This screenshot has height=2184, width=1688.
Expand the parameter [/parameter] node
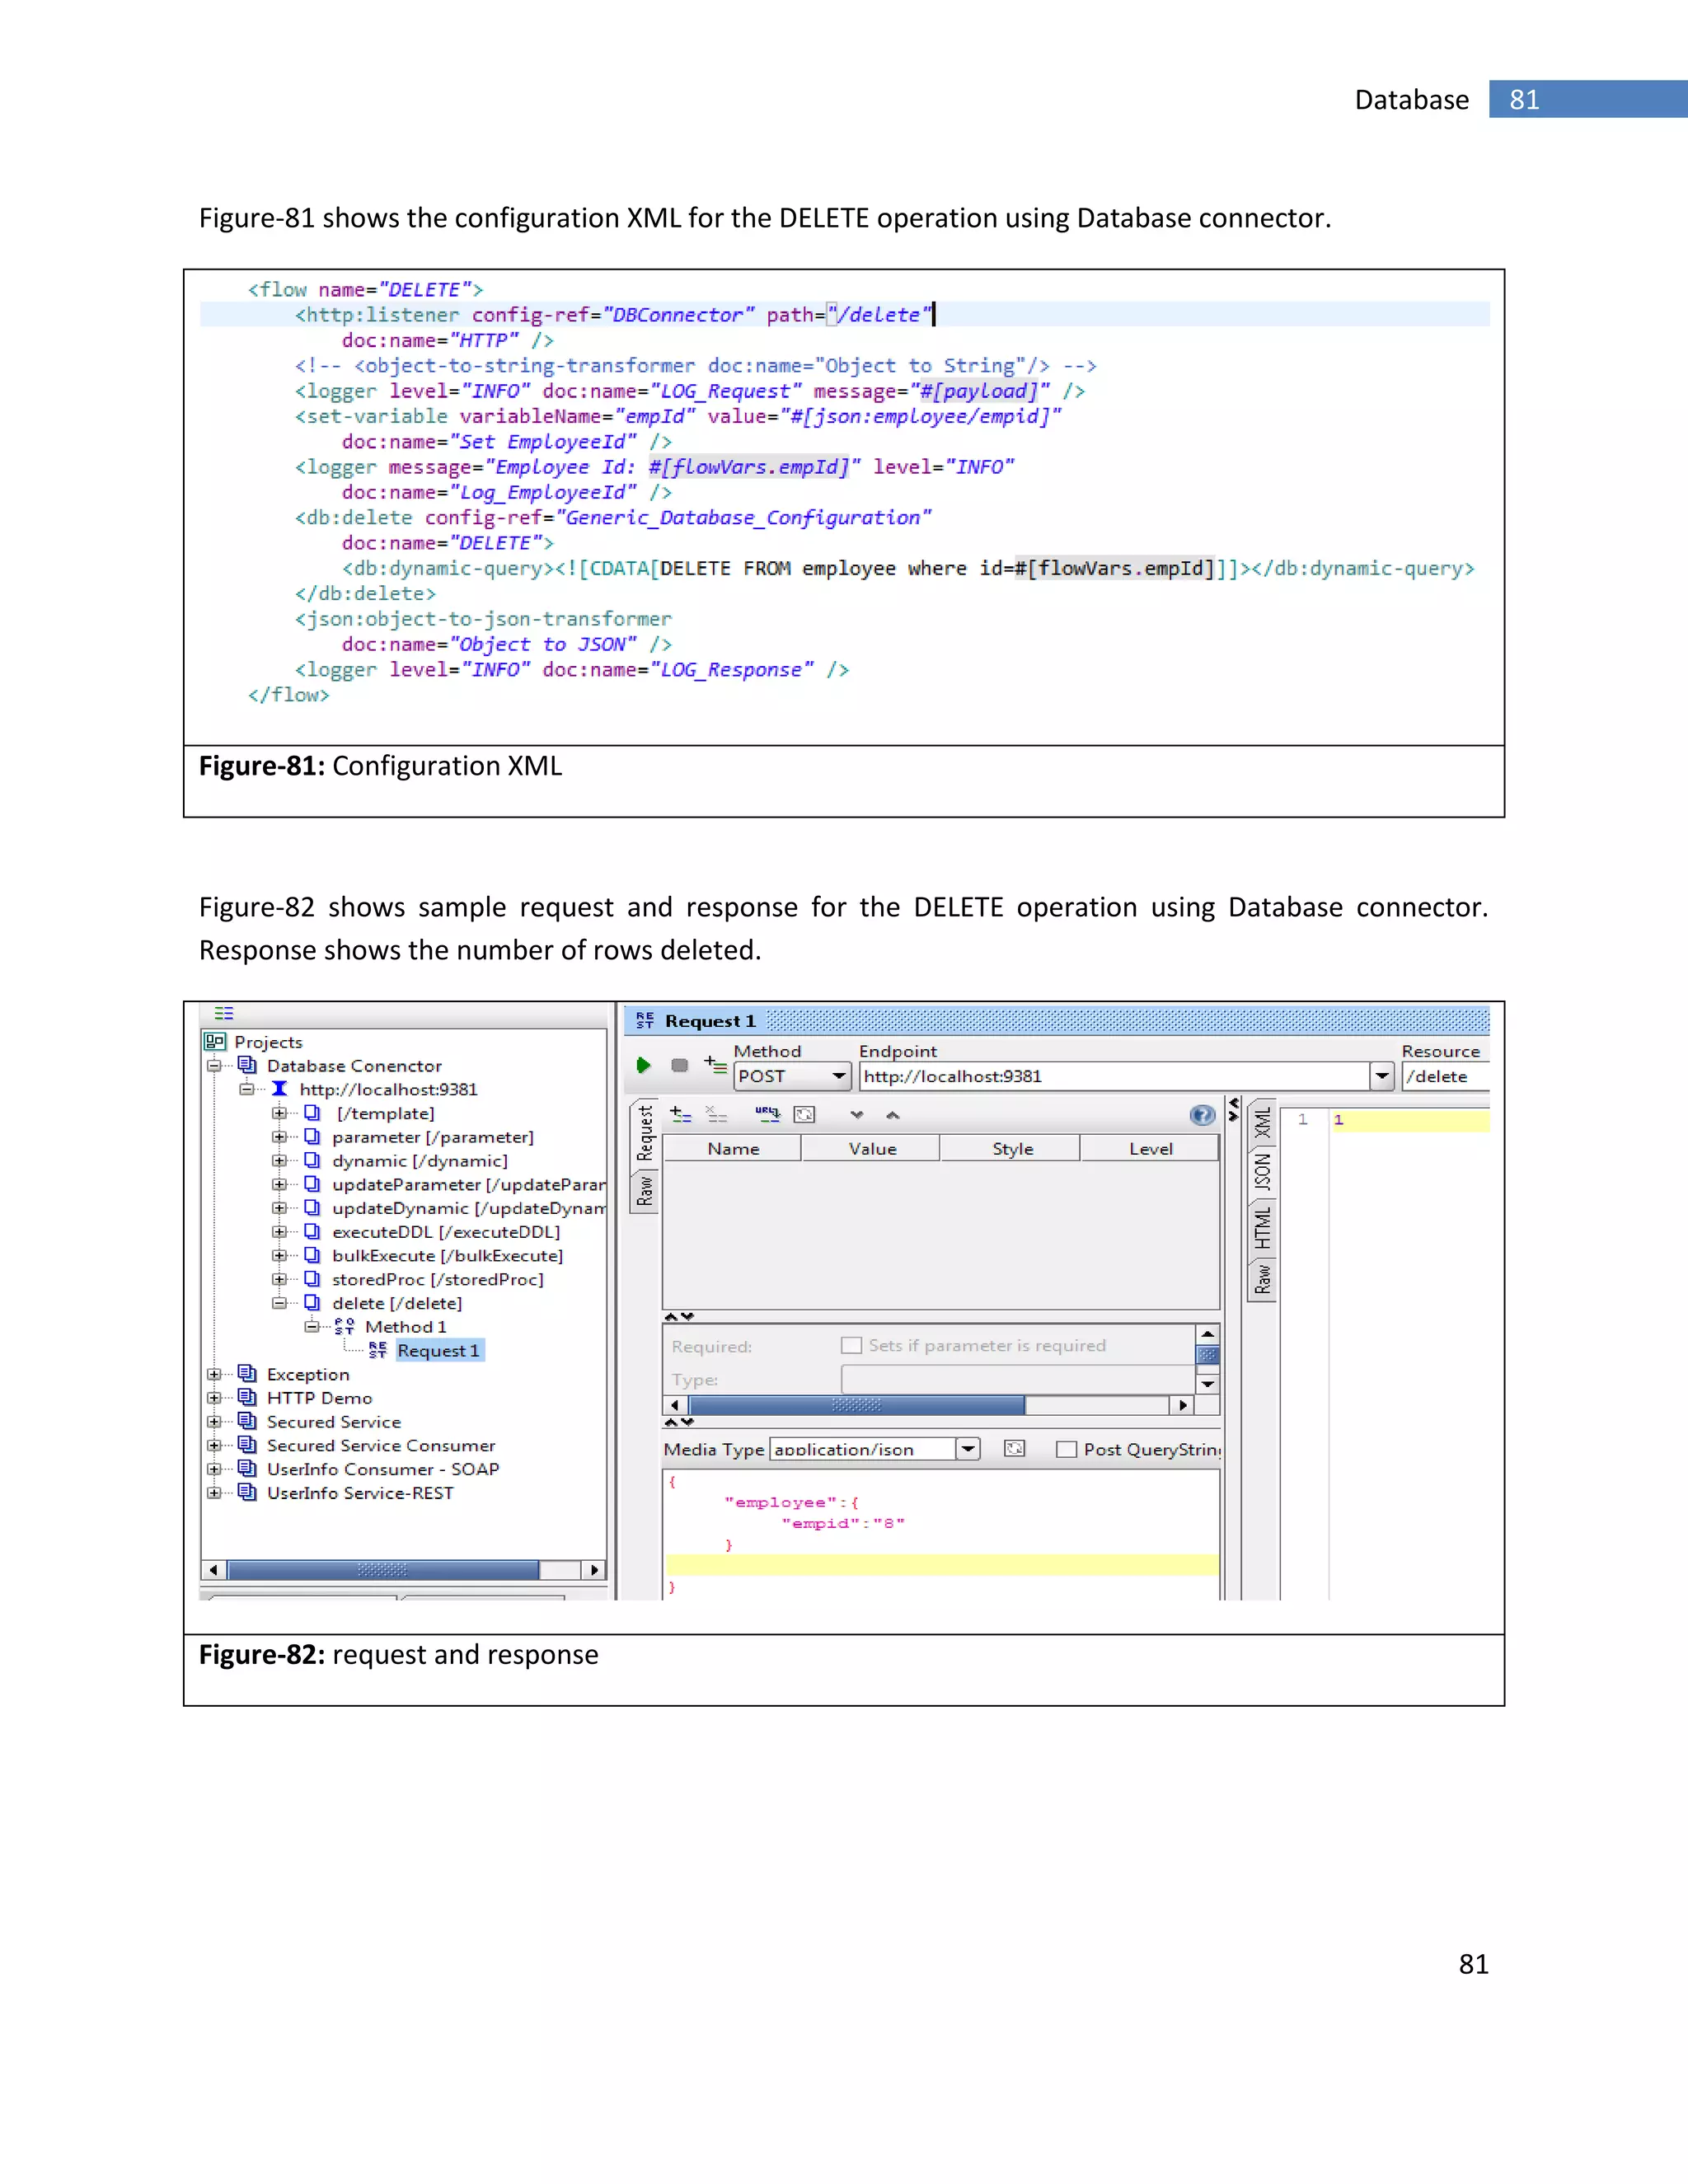279,1137
